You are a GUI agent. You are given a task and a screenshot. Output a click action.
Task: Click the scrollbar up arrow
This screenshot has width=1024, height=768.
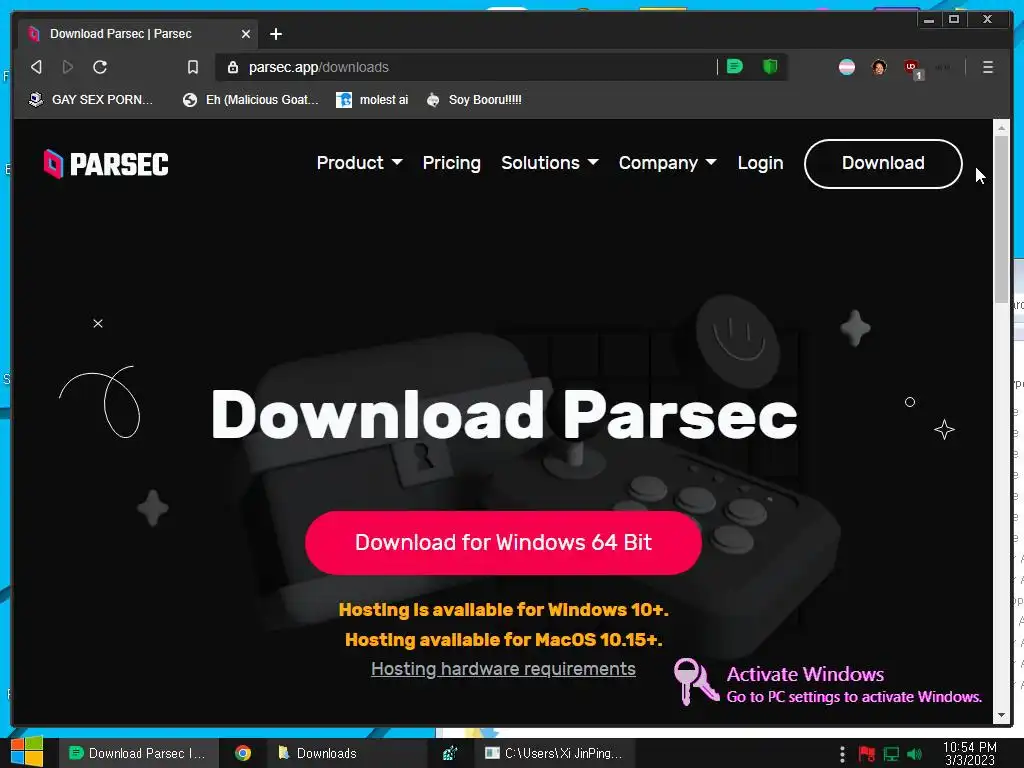(1001, 129)
